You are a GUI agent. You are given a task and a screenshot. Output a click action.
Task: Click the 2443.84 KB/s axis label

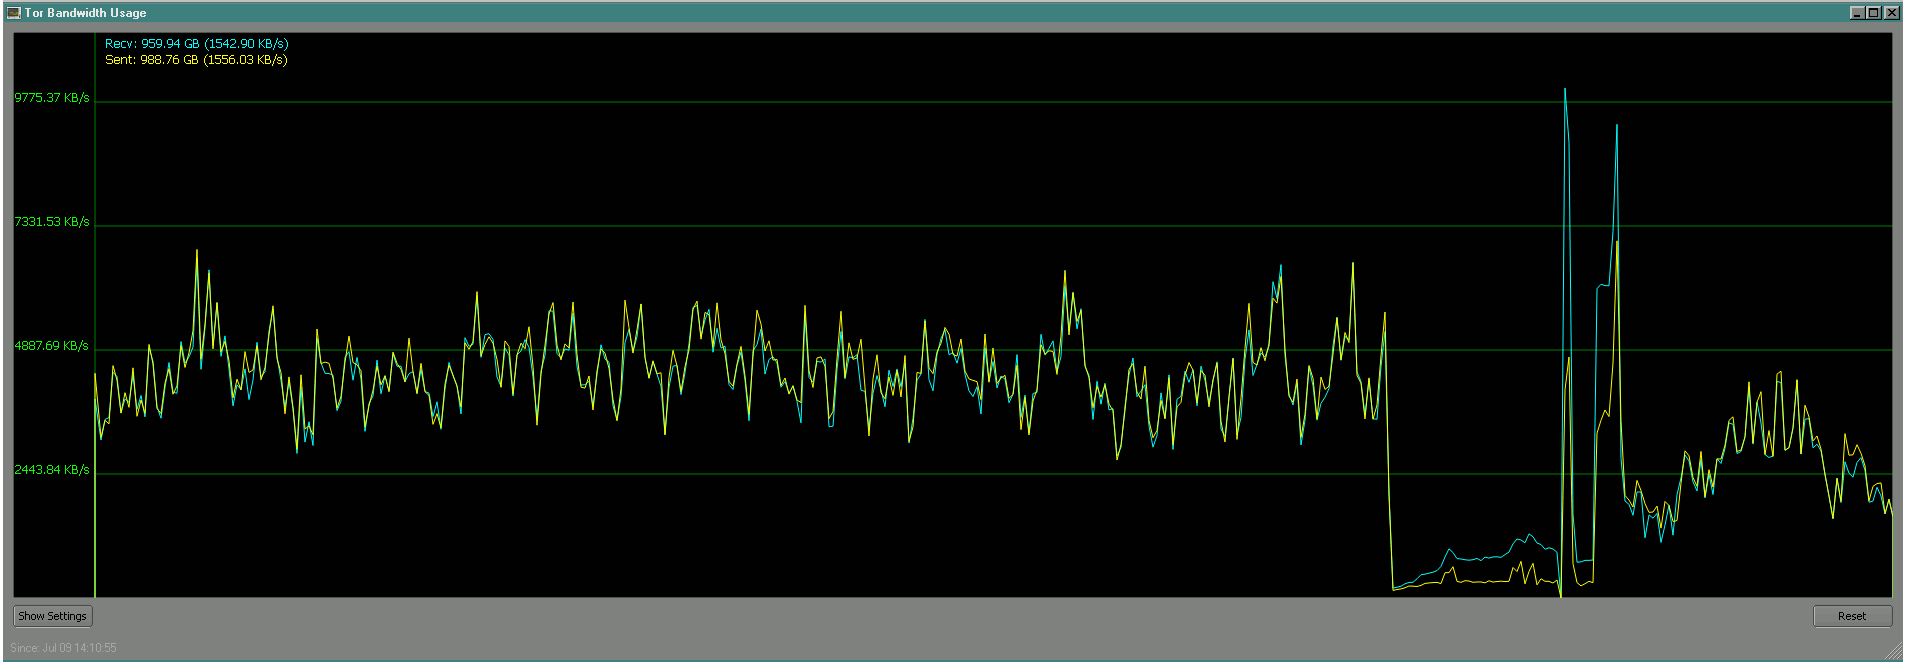pos(52,470)
